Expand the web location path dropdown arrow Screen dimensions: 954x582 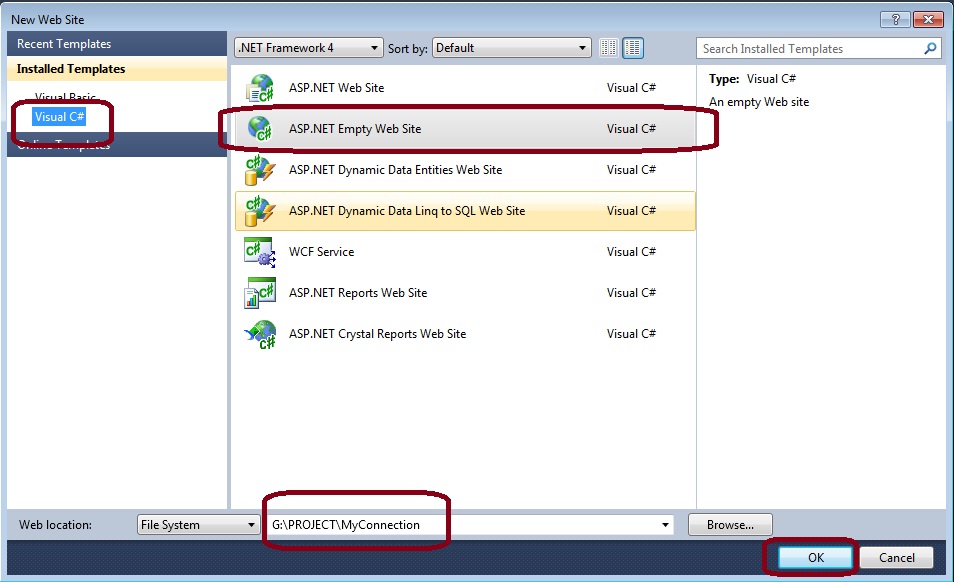665,525
